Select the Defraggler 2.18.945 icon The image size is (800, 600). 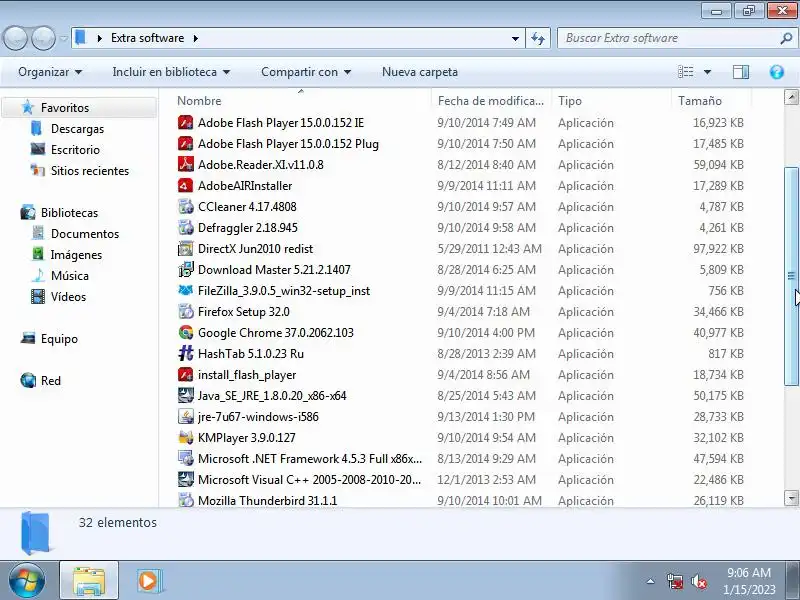click(x=185, y=228)
